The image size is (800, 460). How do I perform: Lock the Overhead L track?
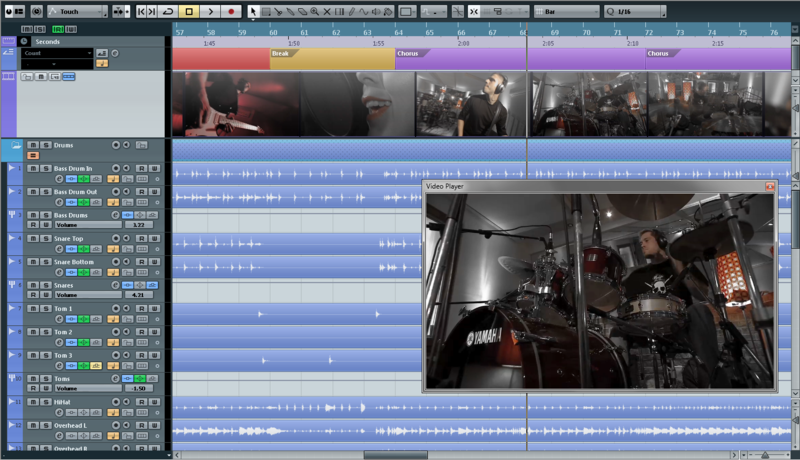[x=127, y=436]
